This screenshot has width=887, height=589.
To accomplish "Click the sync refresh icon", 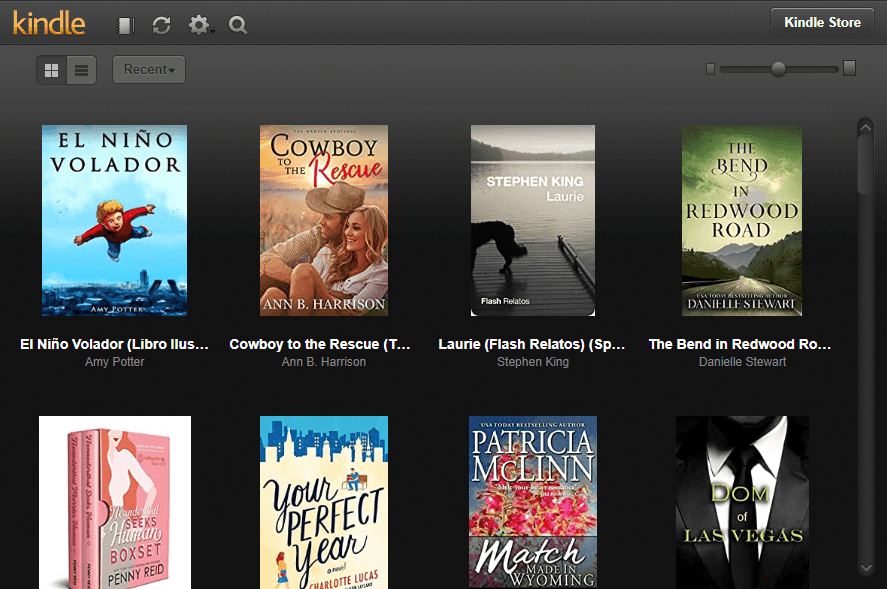I will [162, 25].
